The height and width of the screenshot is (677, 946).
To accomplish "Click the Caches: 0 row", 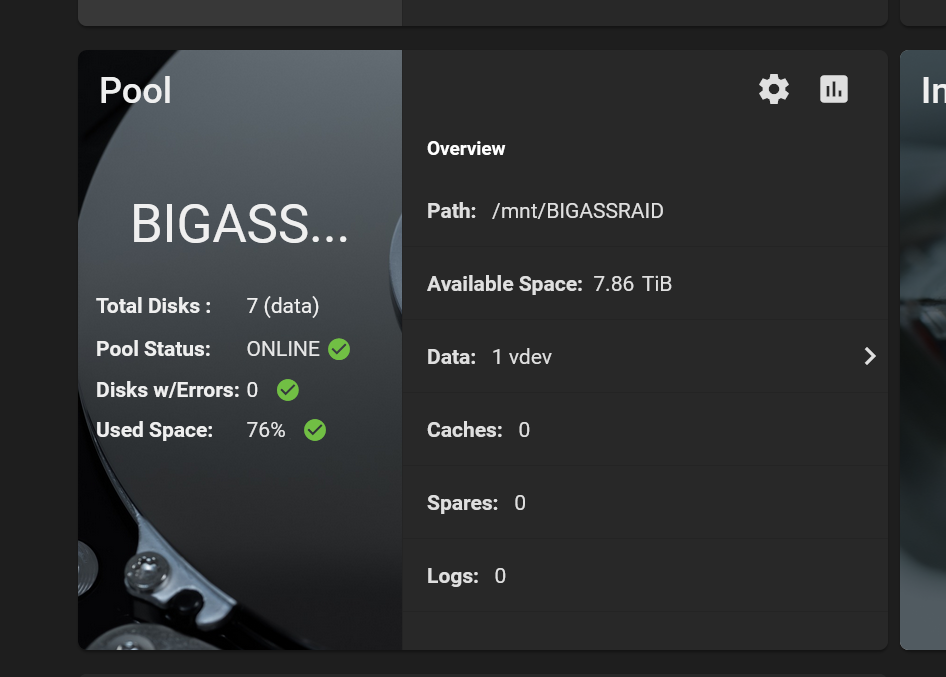I will [645, 430].
